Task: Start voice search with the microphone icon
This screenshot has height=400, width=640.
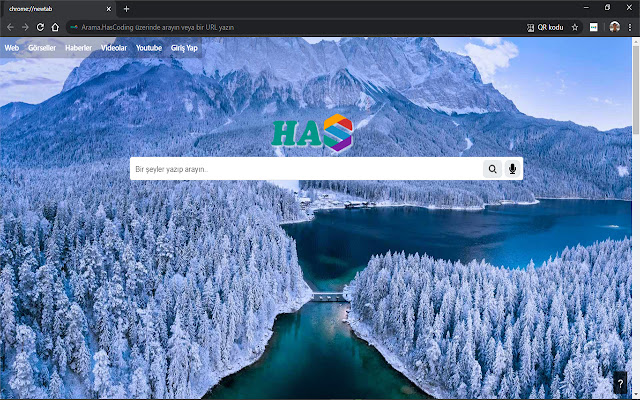Action: click(x=513, y=169)
